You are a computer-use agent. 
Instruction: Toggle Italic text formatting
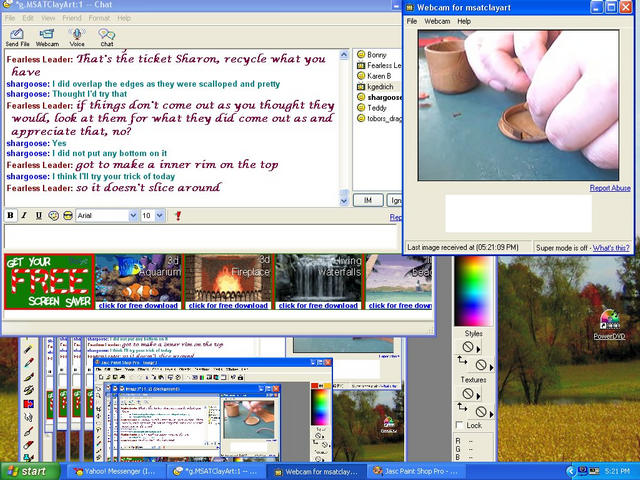pos(24,216)
